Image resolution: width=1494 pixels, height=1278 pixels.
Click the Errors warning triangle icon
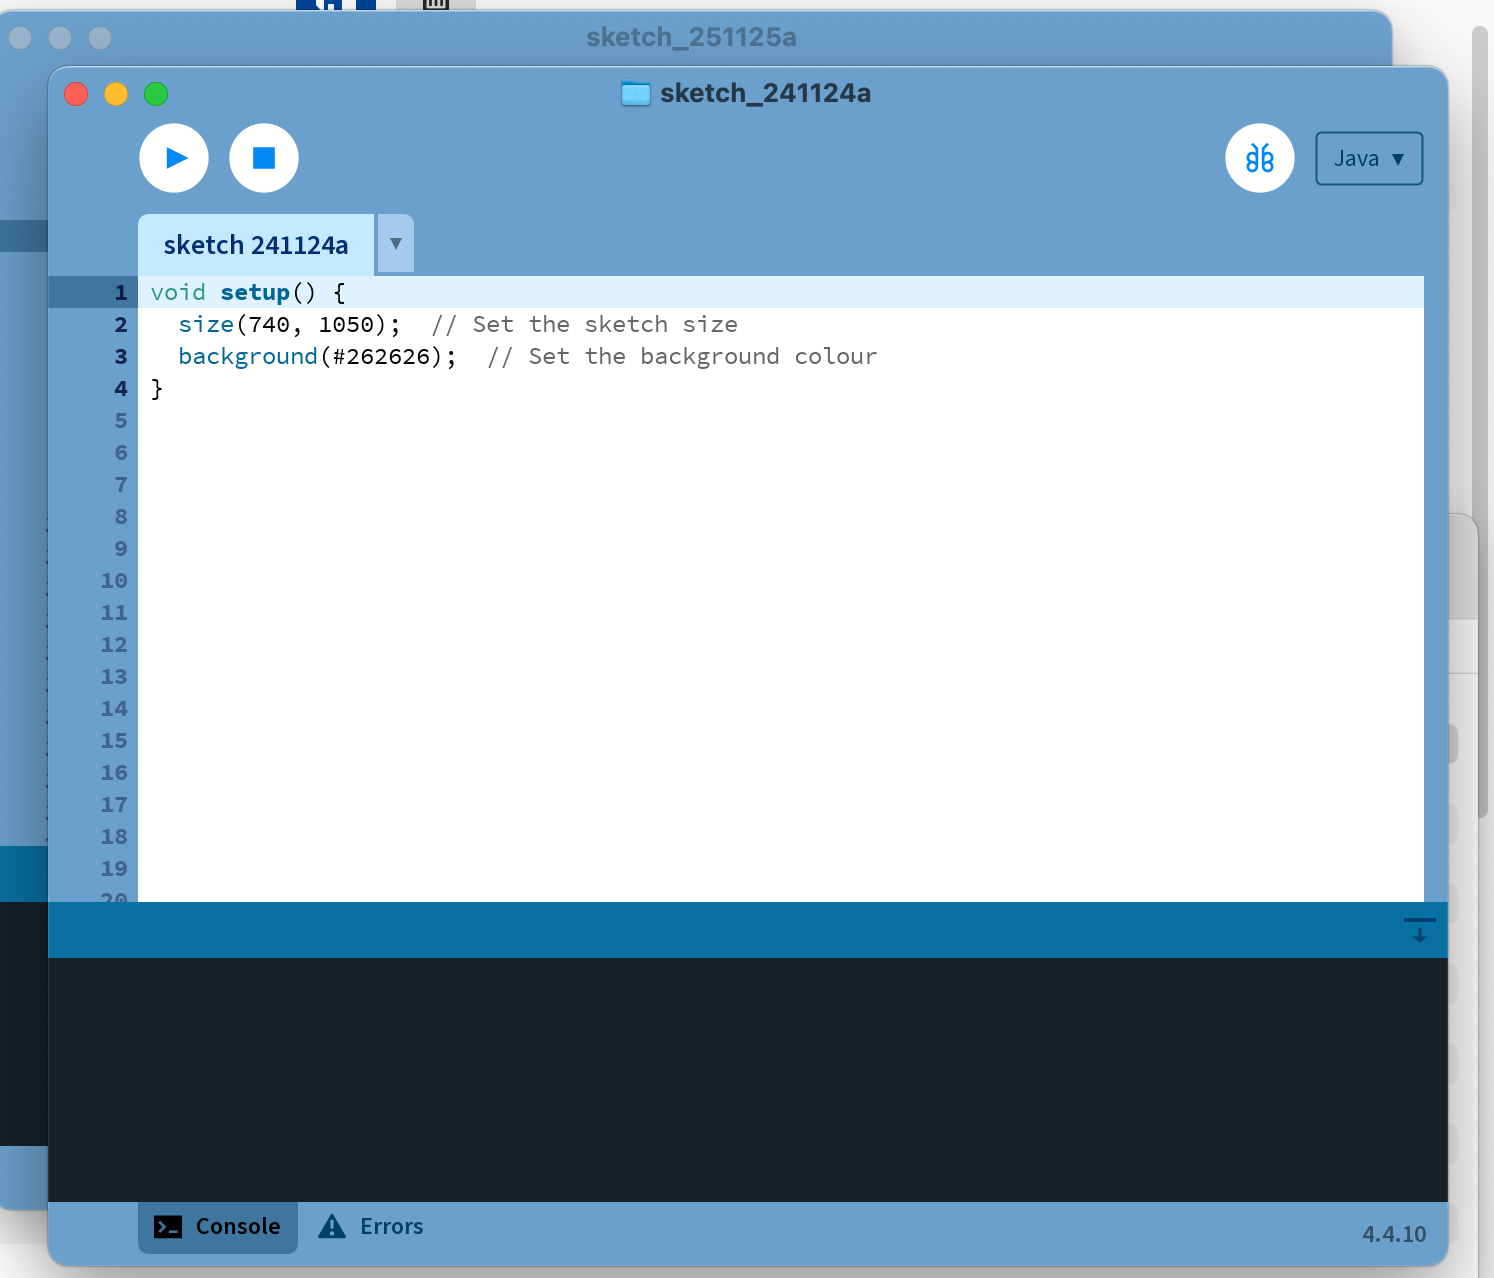coord(332,1227)
